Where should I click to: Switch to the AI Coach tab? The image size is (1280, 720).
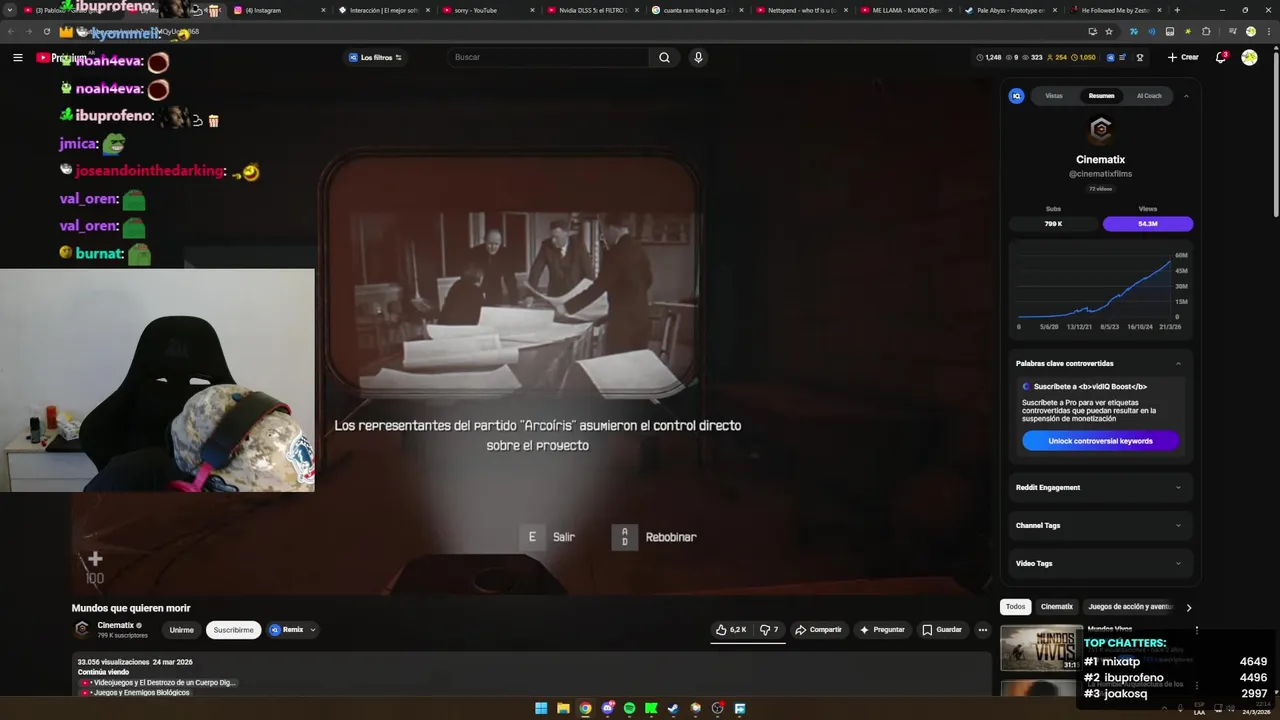[x=1149, y=96]
